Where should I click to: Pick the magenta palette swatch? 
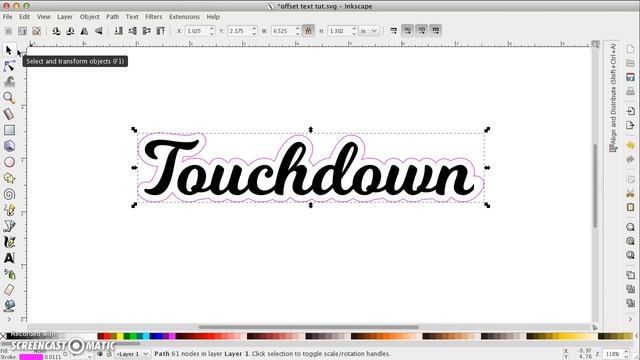tap(173, 336)
